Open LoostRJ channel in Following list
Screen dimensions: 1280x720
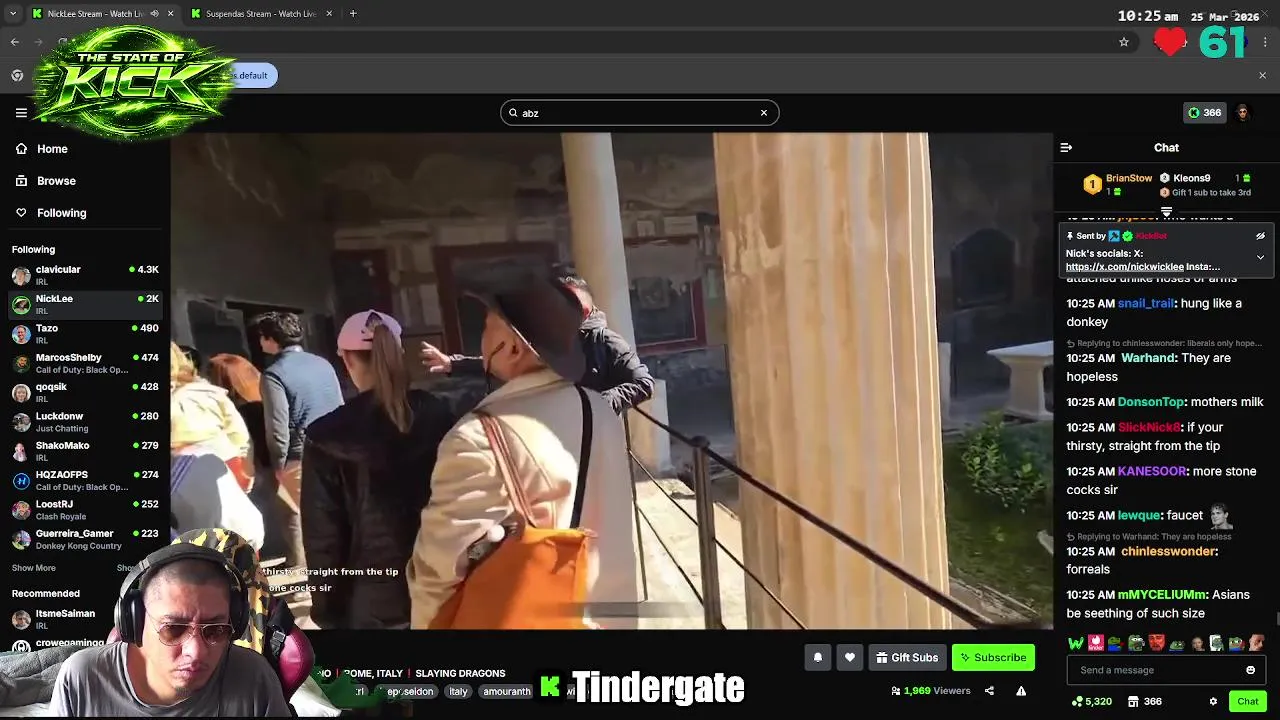tap(85, 510)
